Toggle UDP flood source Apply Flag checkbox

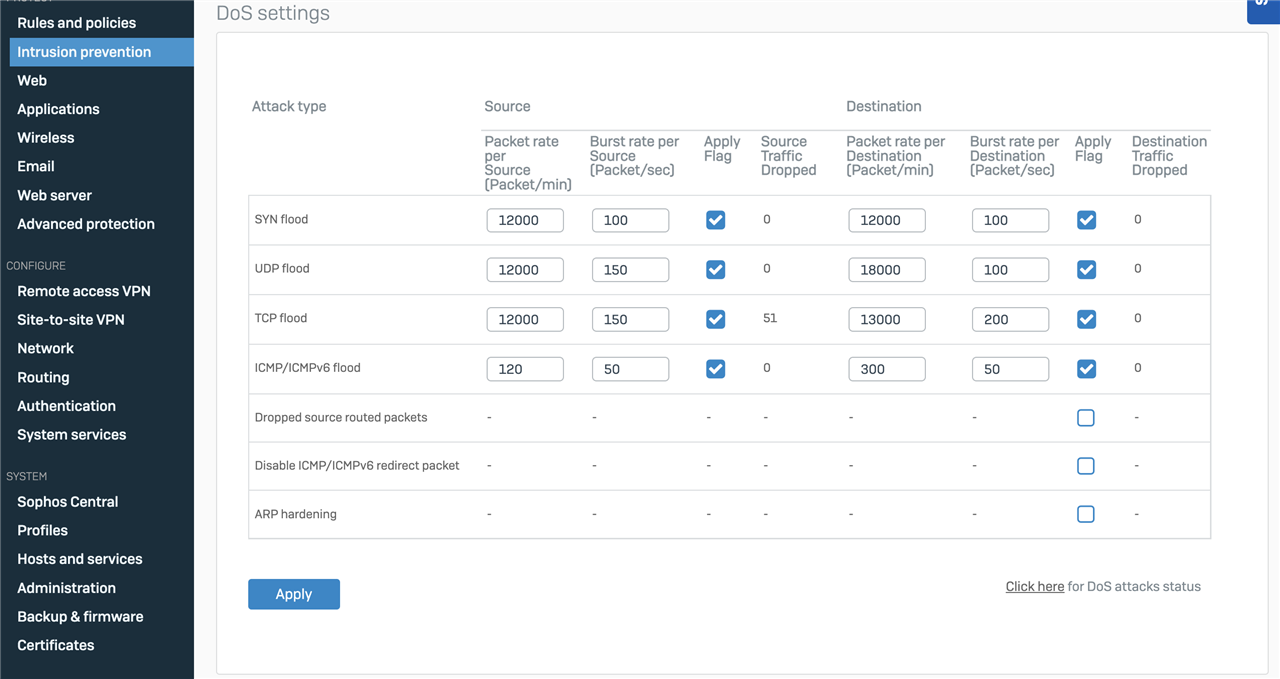716,269
